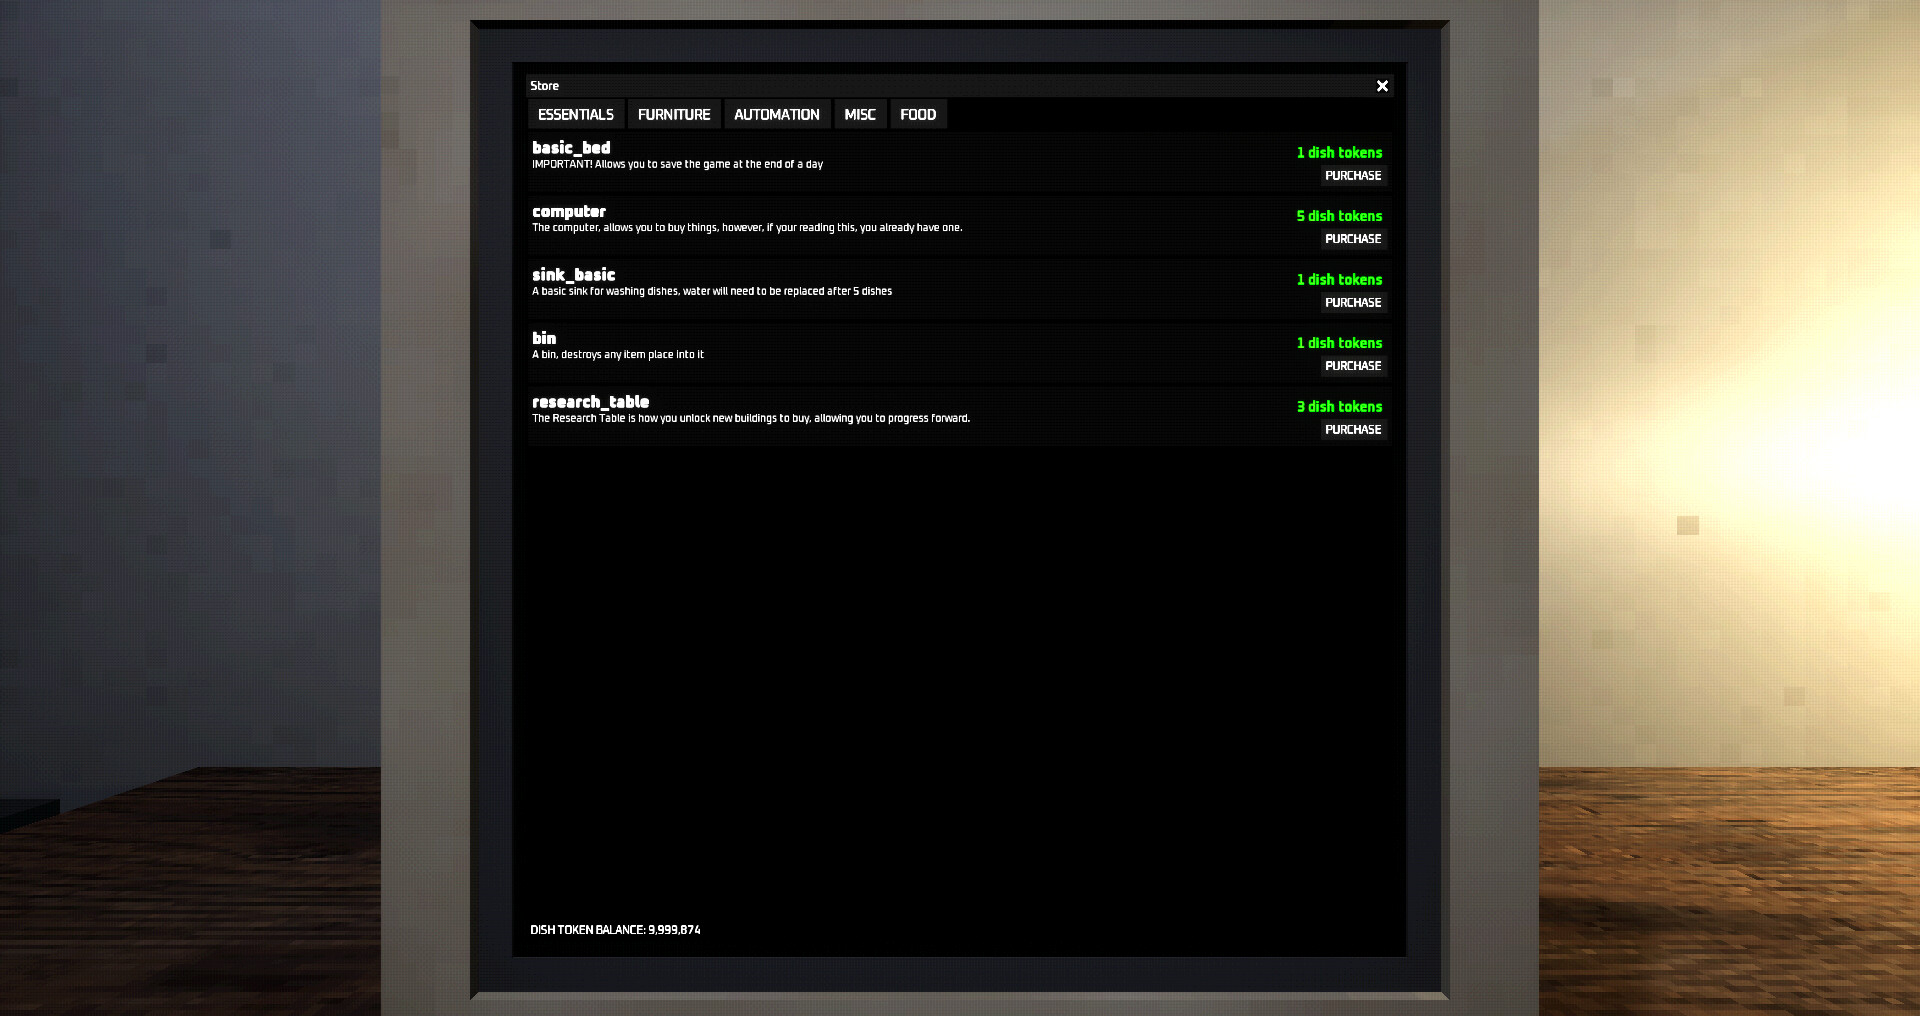Screen dimensions: 1920x1016
Task: Click the DISH TOKEN BALANCE readout
Action: (x=616, y=930)
